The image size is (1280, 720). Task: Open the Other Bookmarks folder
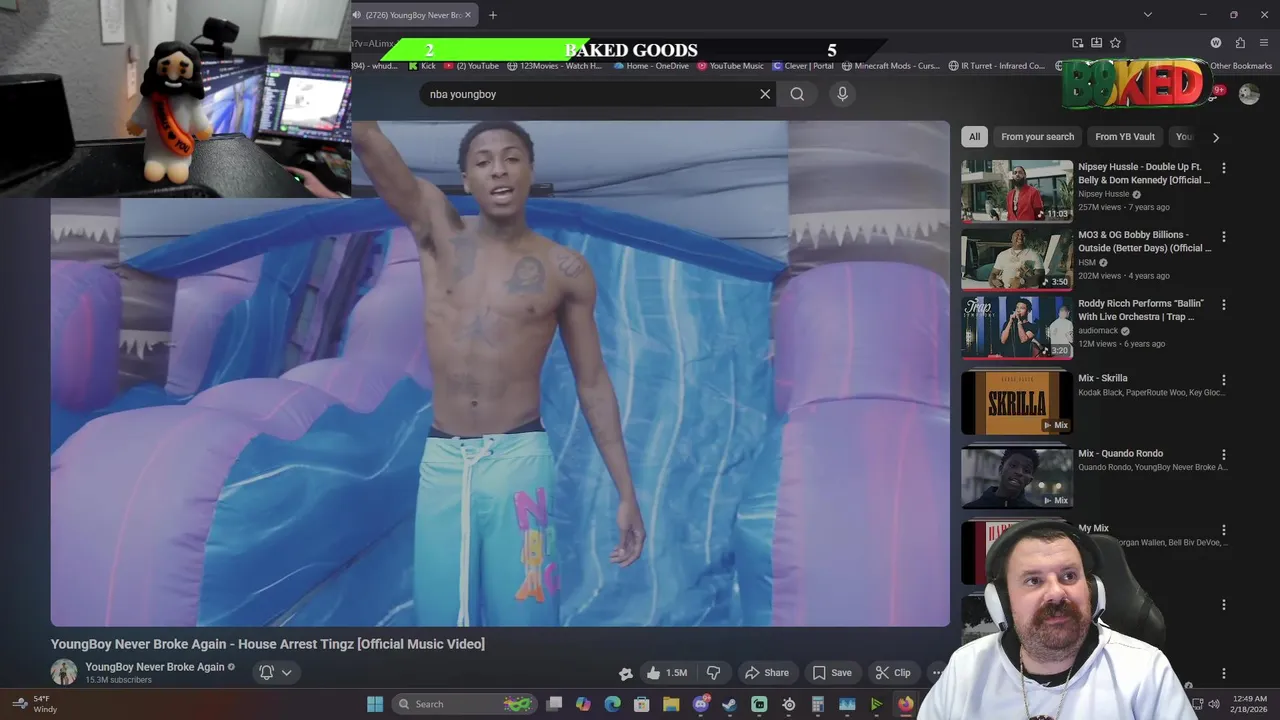pyautogui.click(x=1240, y=66)
